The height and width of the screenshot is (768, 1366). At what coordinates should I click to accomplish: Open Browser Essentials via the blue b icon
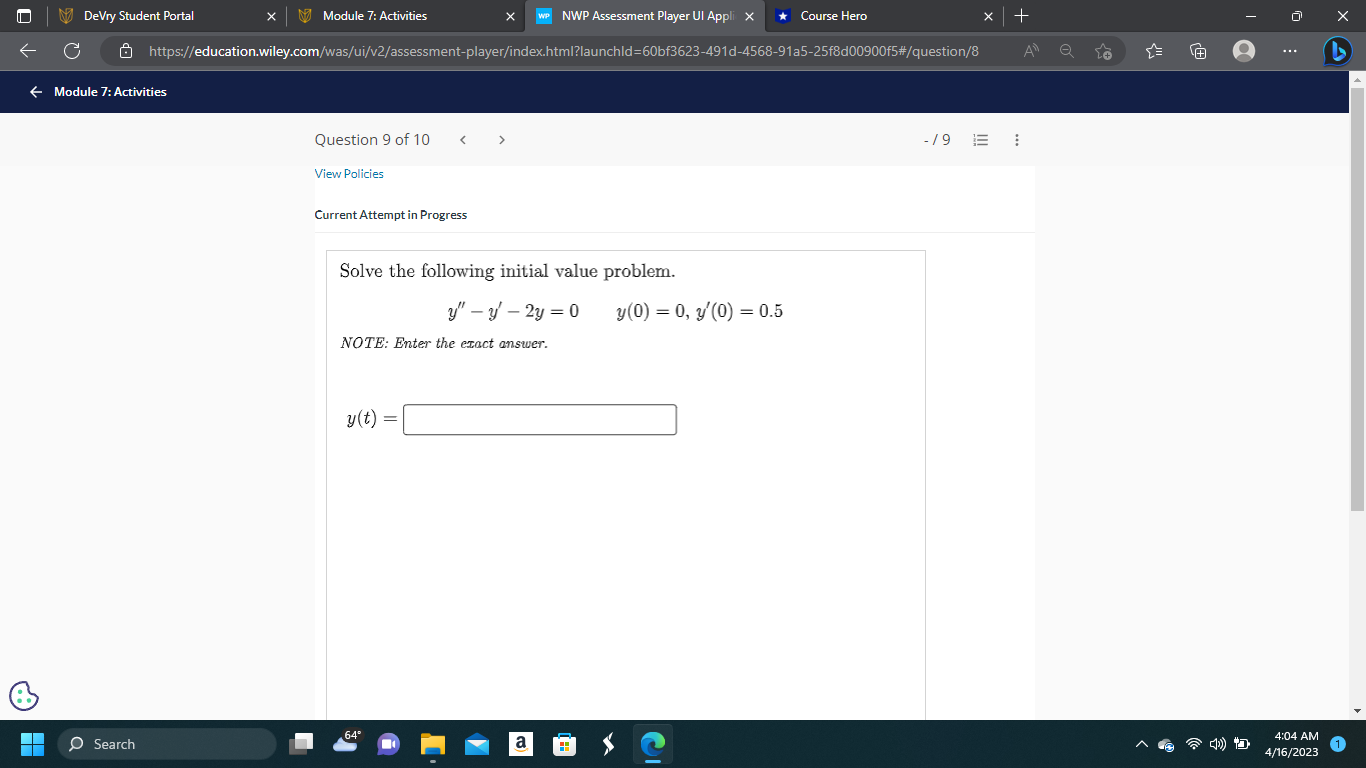pos(1338,49)
